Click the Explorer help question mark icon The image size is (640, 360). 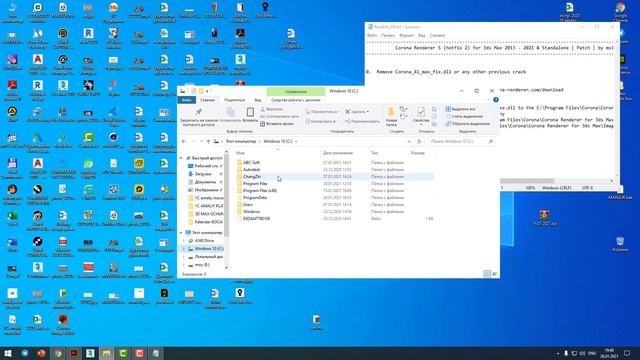coord(496,100)
